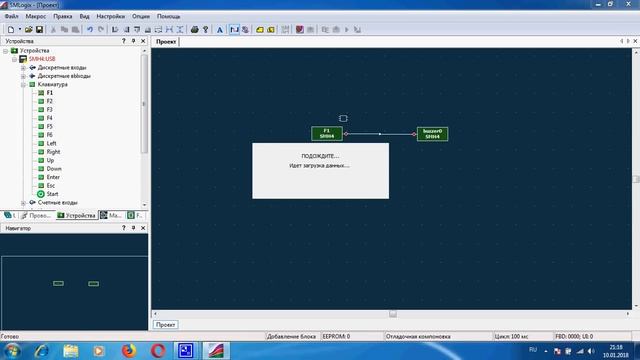This screenshot has width=640, height=360.
Task: Open help via question mark toolbar icon
Action: coord(206,29)
